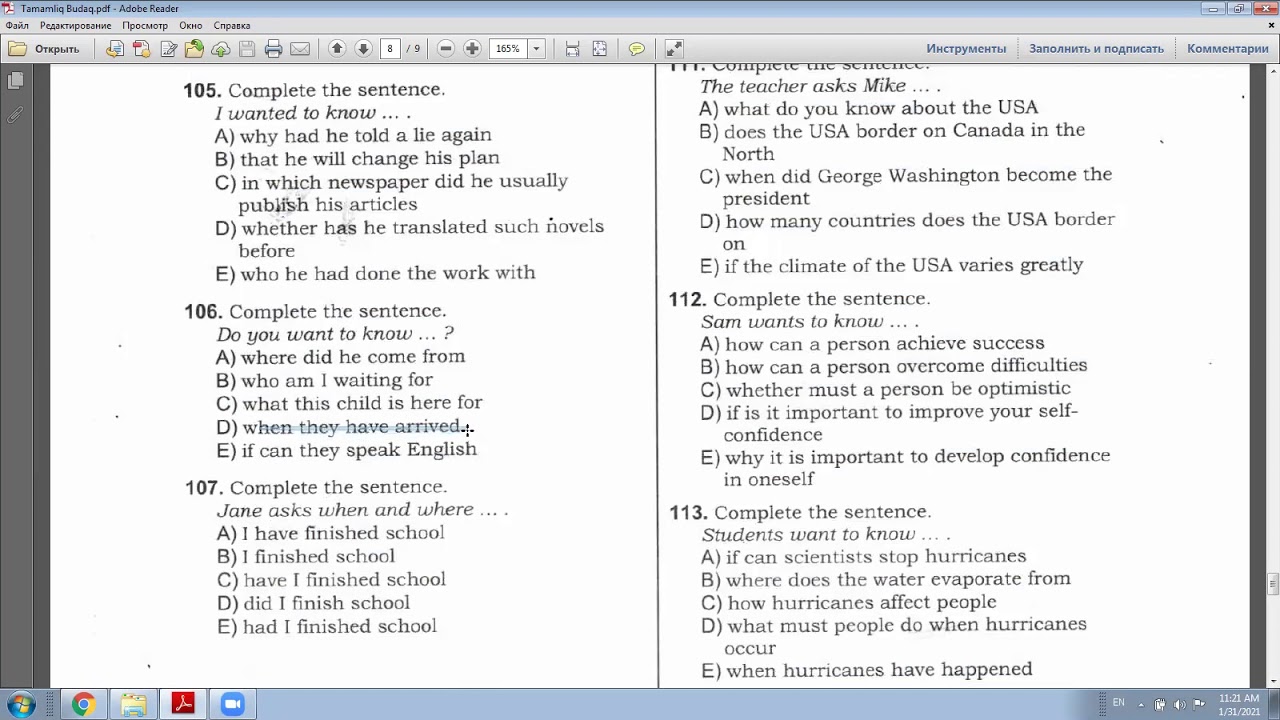Image resolution: width=1280 pixels, height=720 pixels.
Task: Click the Открыть (Open) file button
Action: [x=45, y=48]
